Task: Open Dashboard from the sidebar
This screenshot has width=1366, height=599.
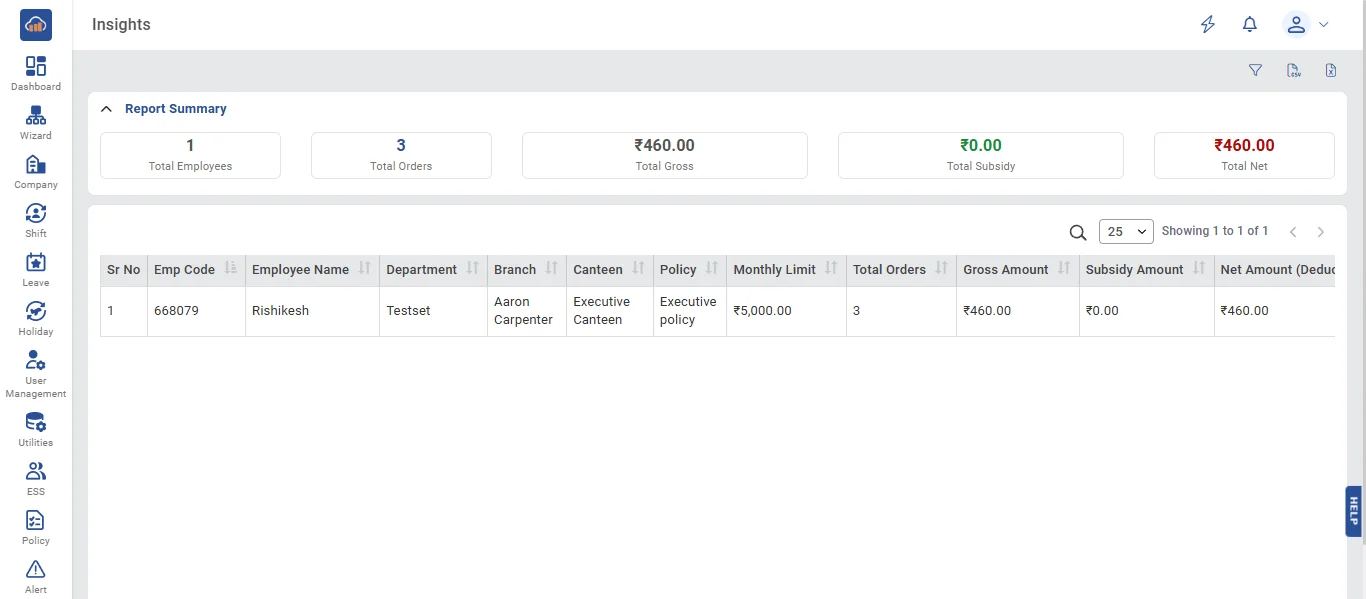Action: [x=36, y=74]
